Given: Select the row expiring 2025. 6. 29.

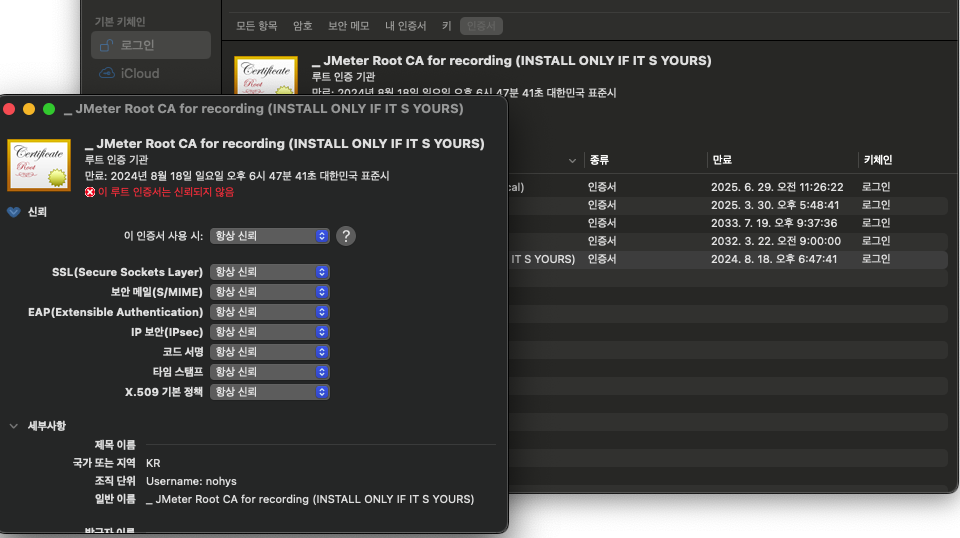Looking at the screenshot, I should (729, 187).
